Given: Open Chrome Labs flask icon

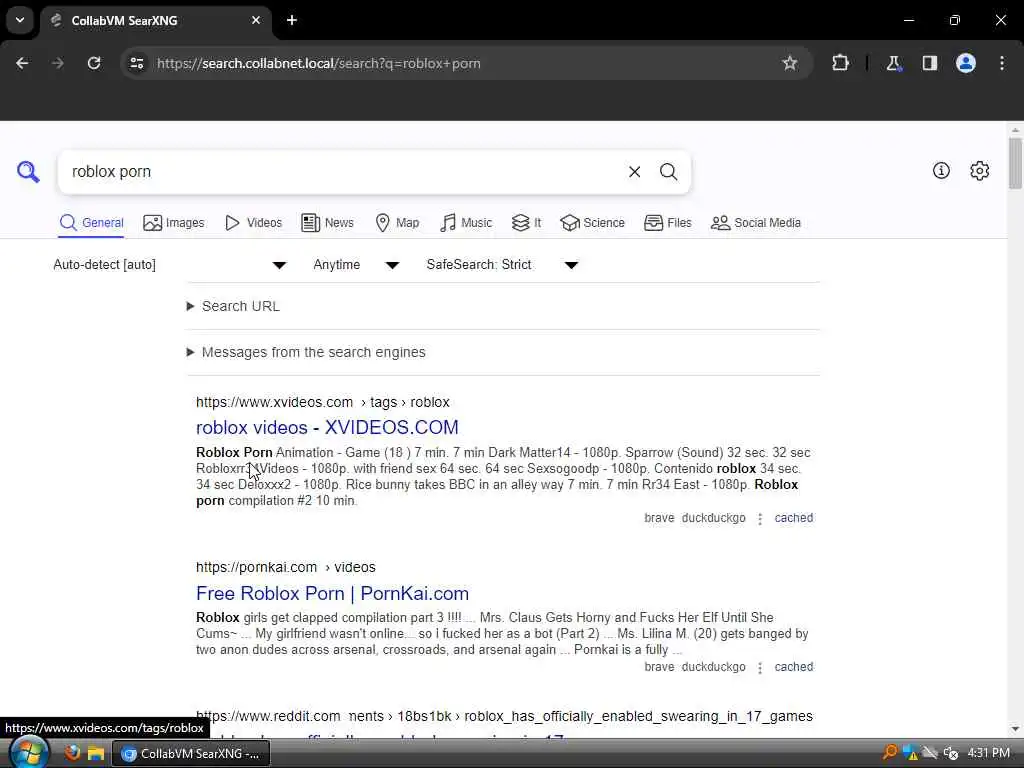Looking at the screenshot, I should (893, 63).
